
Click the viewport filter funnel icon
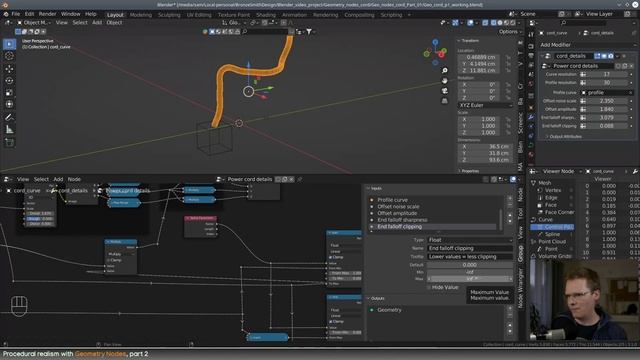coord(309,31)
